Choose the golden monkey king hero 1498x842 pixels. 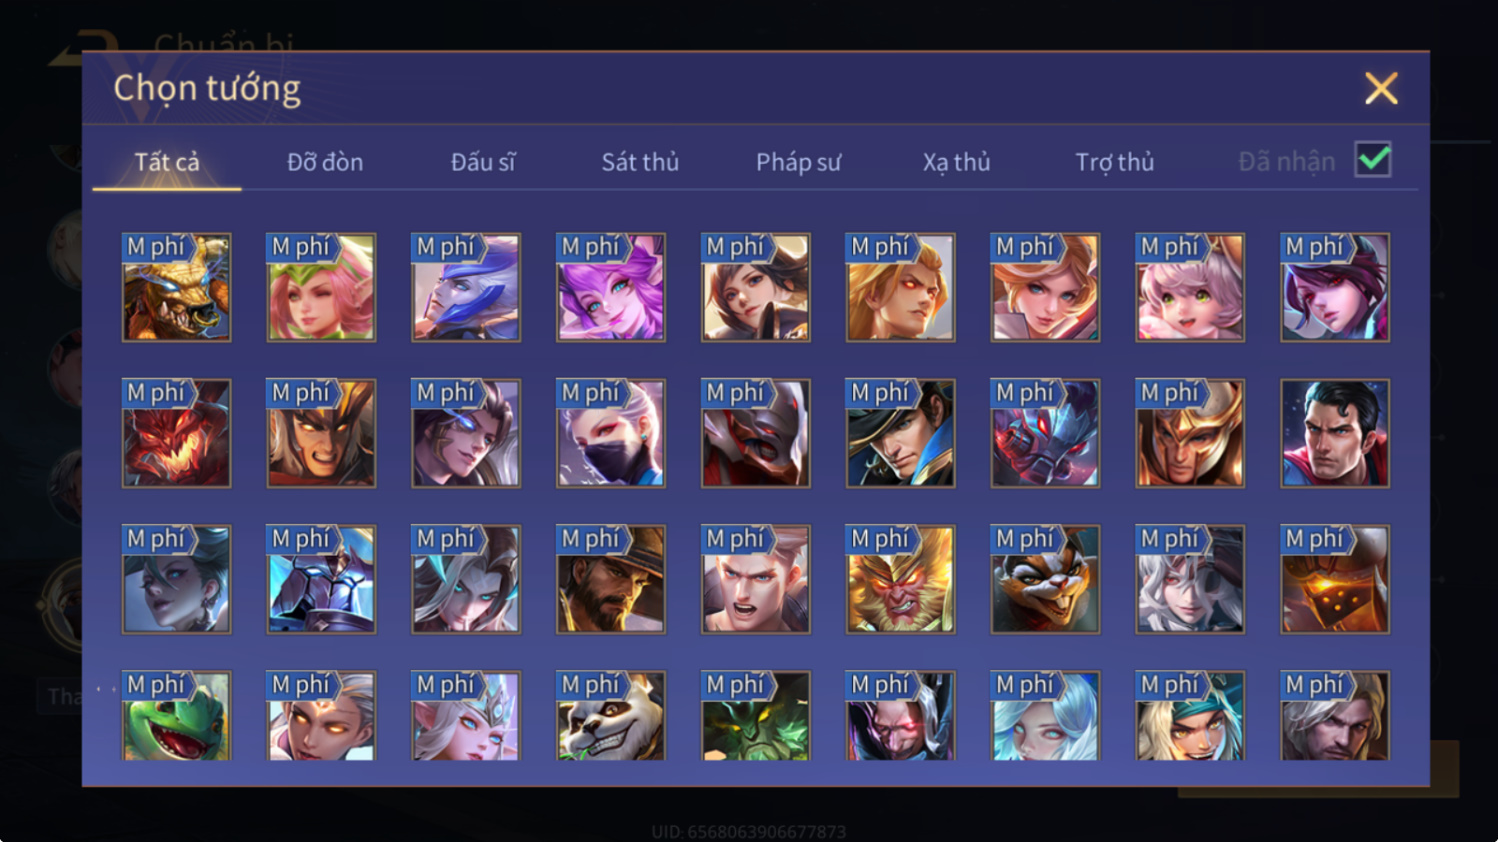coord(900,579)
